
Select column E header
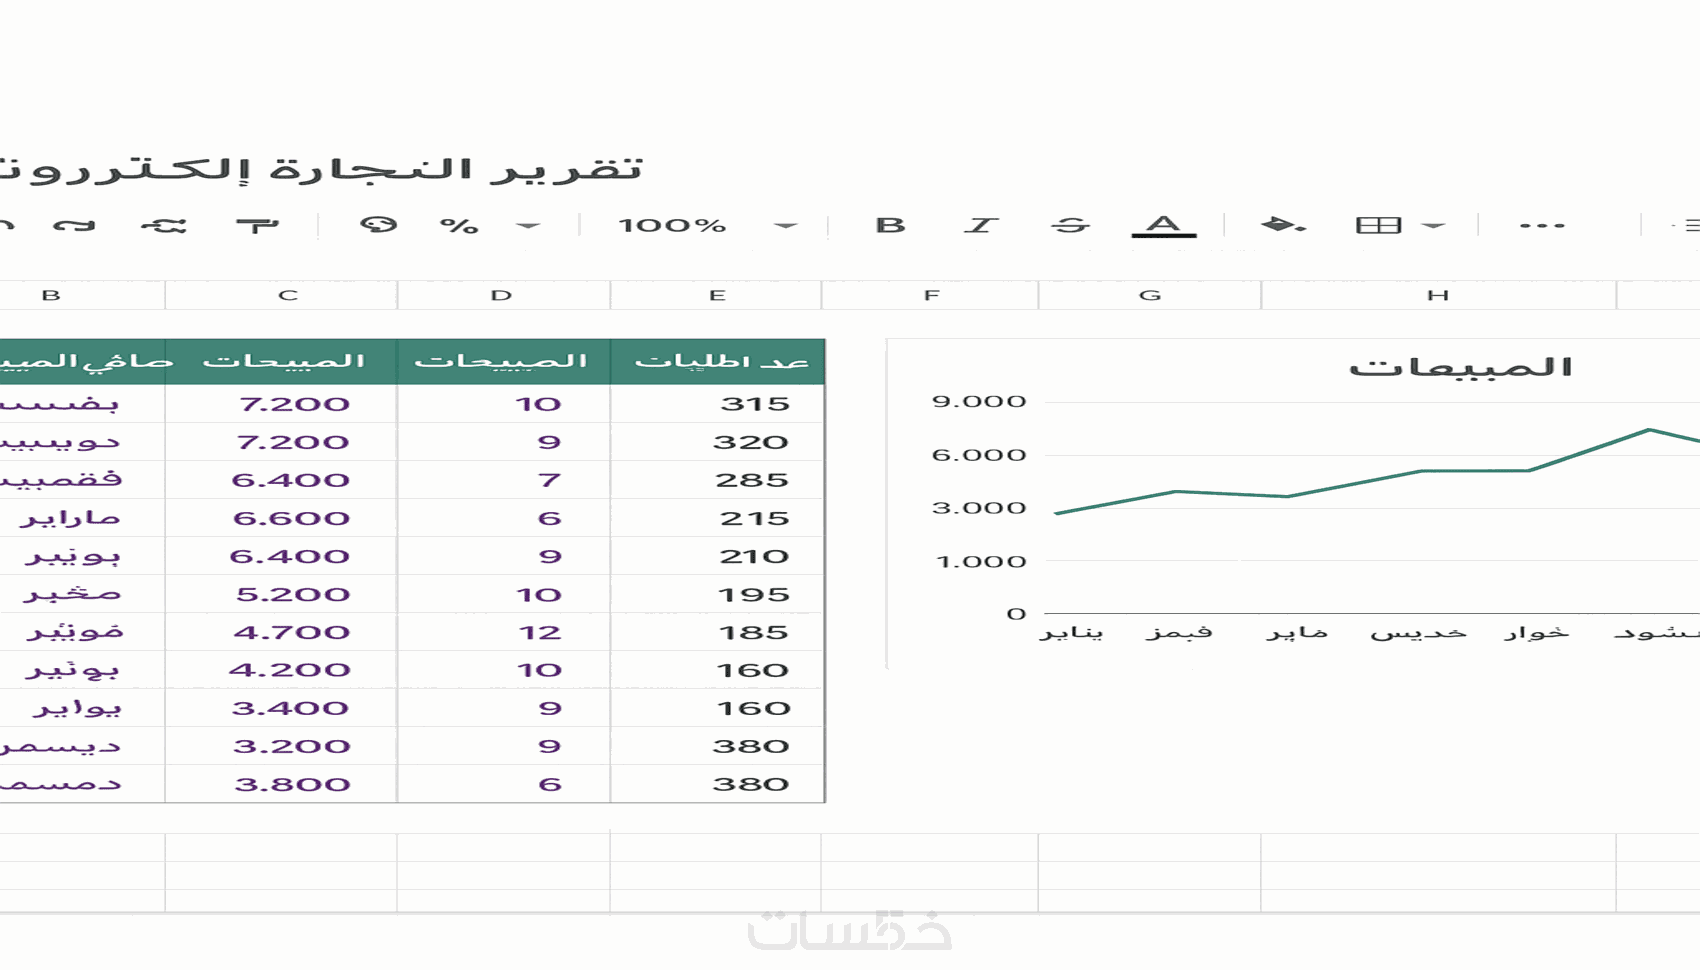coord(716,295)
